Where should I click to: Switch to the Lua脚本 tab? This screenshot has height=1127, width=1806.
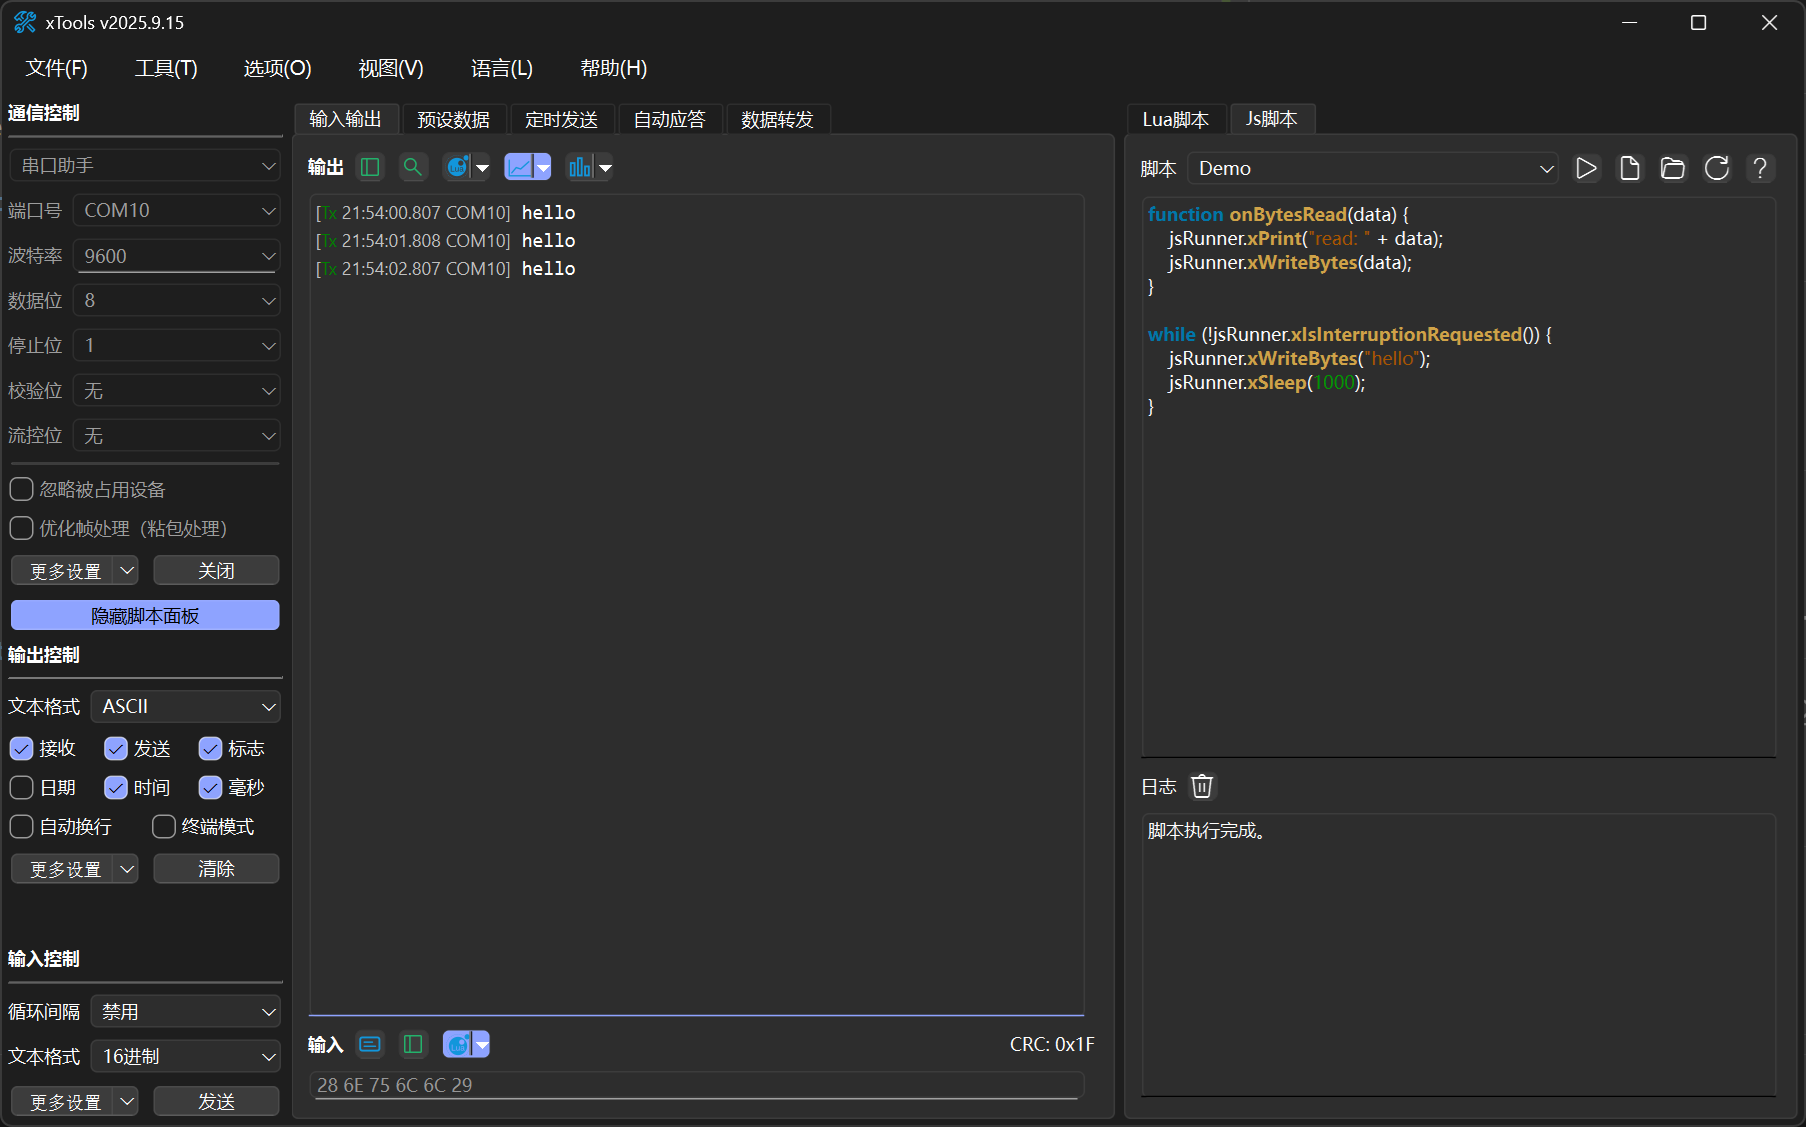click(x=1176, y=119)
